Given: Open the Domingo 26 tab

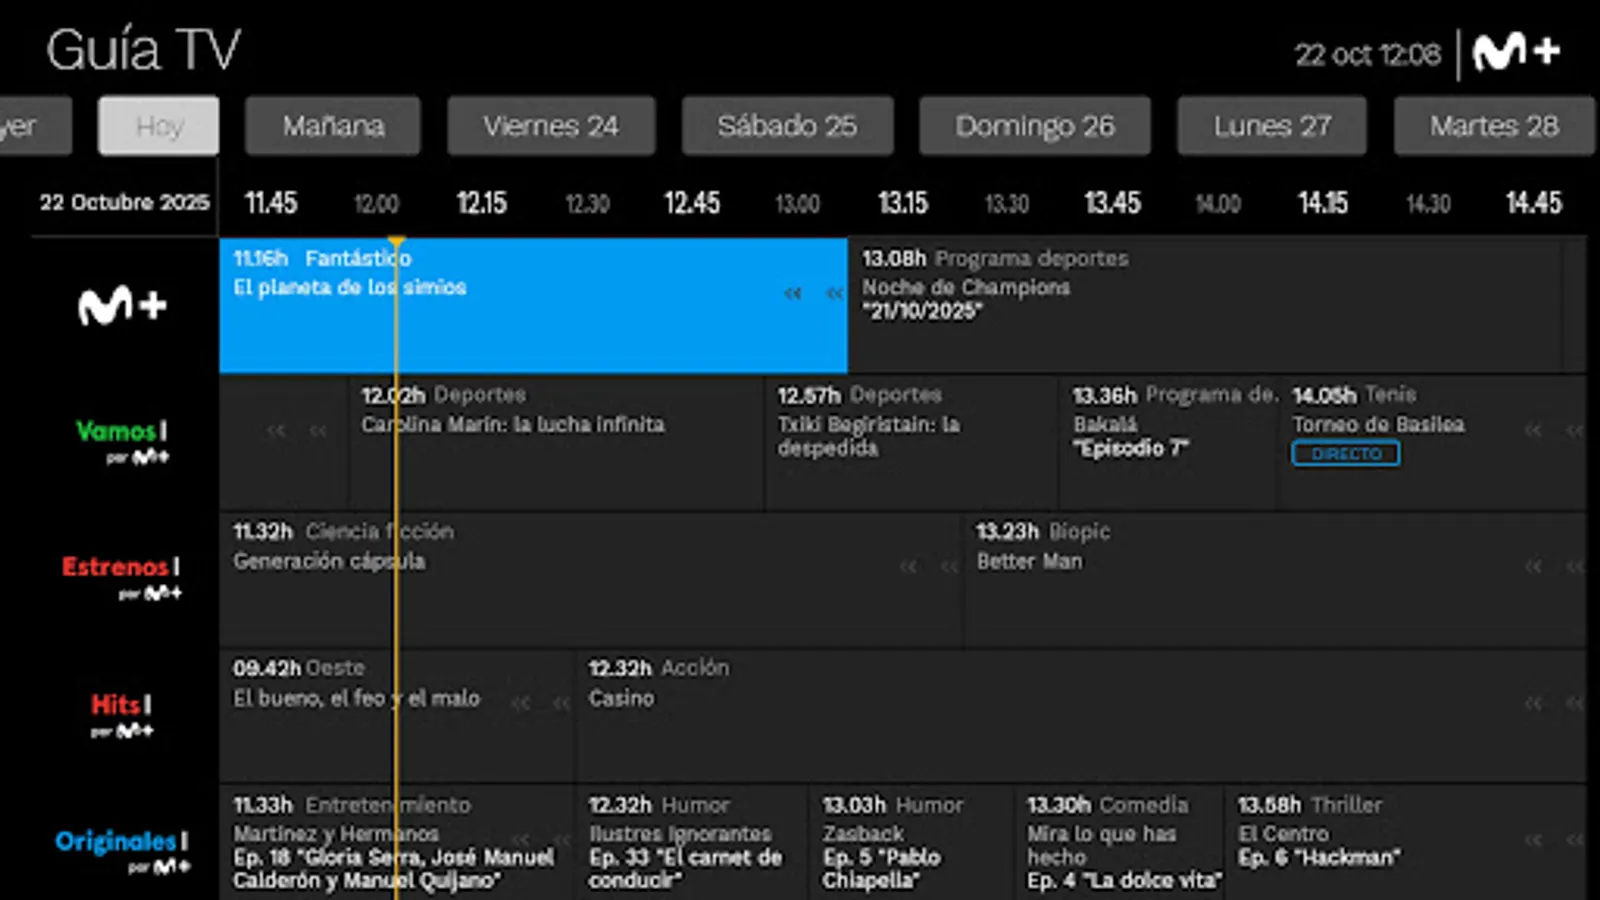Looking at the screenshot, I should pyautogui.click(x=1035, y=126).
